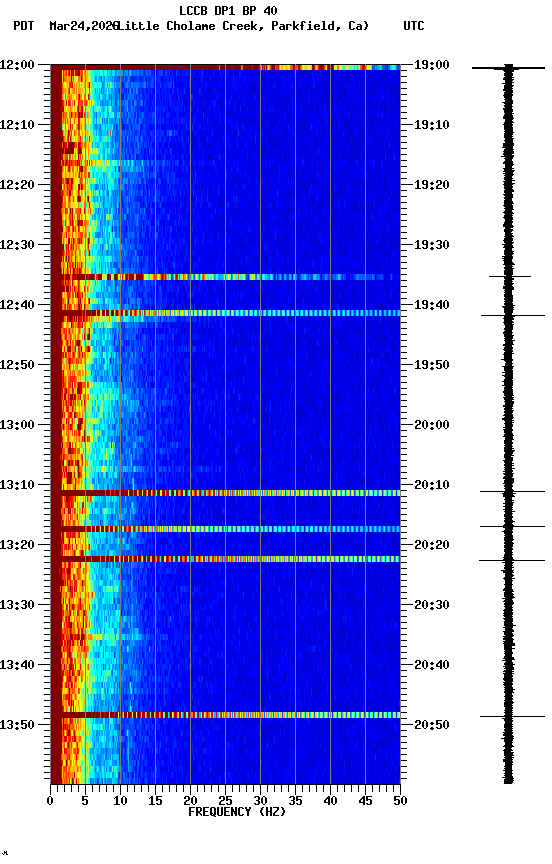
Task: Click the '19:10' UTC time label
Action: 432,125
